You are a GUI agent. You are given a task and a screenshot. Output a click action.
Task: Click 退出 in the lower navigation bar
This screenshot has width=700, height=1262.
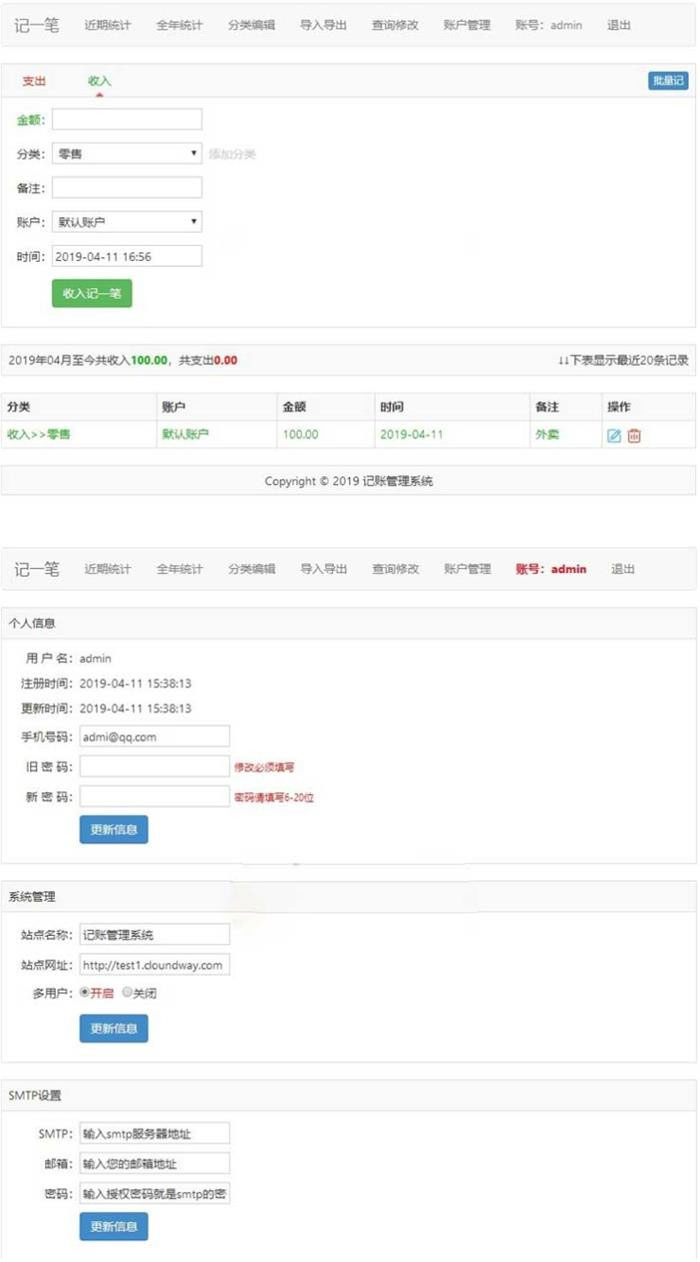click(623, 569)
